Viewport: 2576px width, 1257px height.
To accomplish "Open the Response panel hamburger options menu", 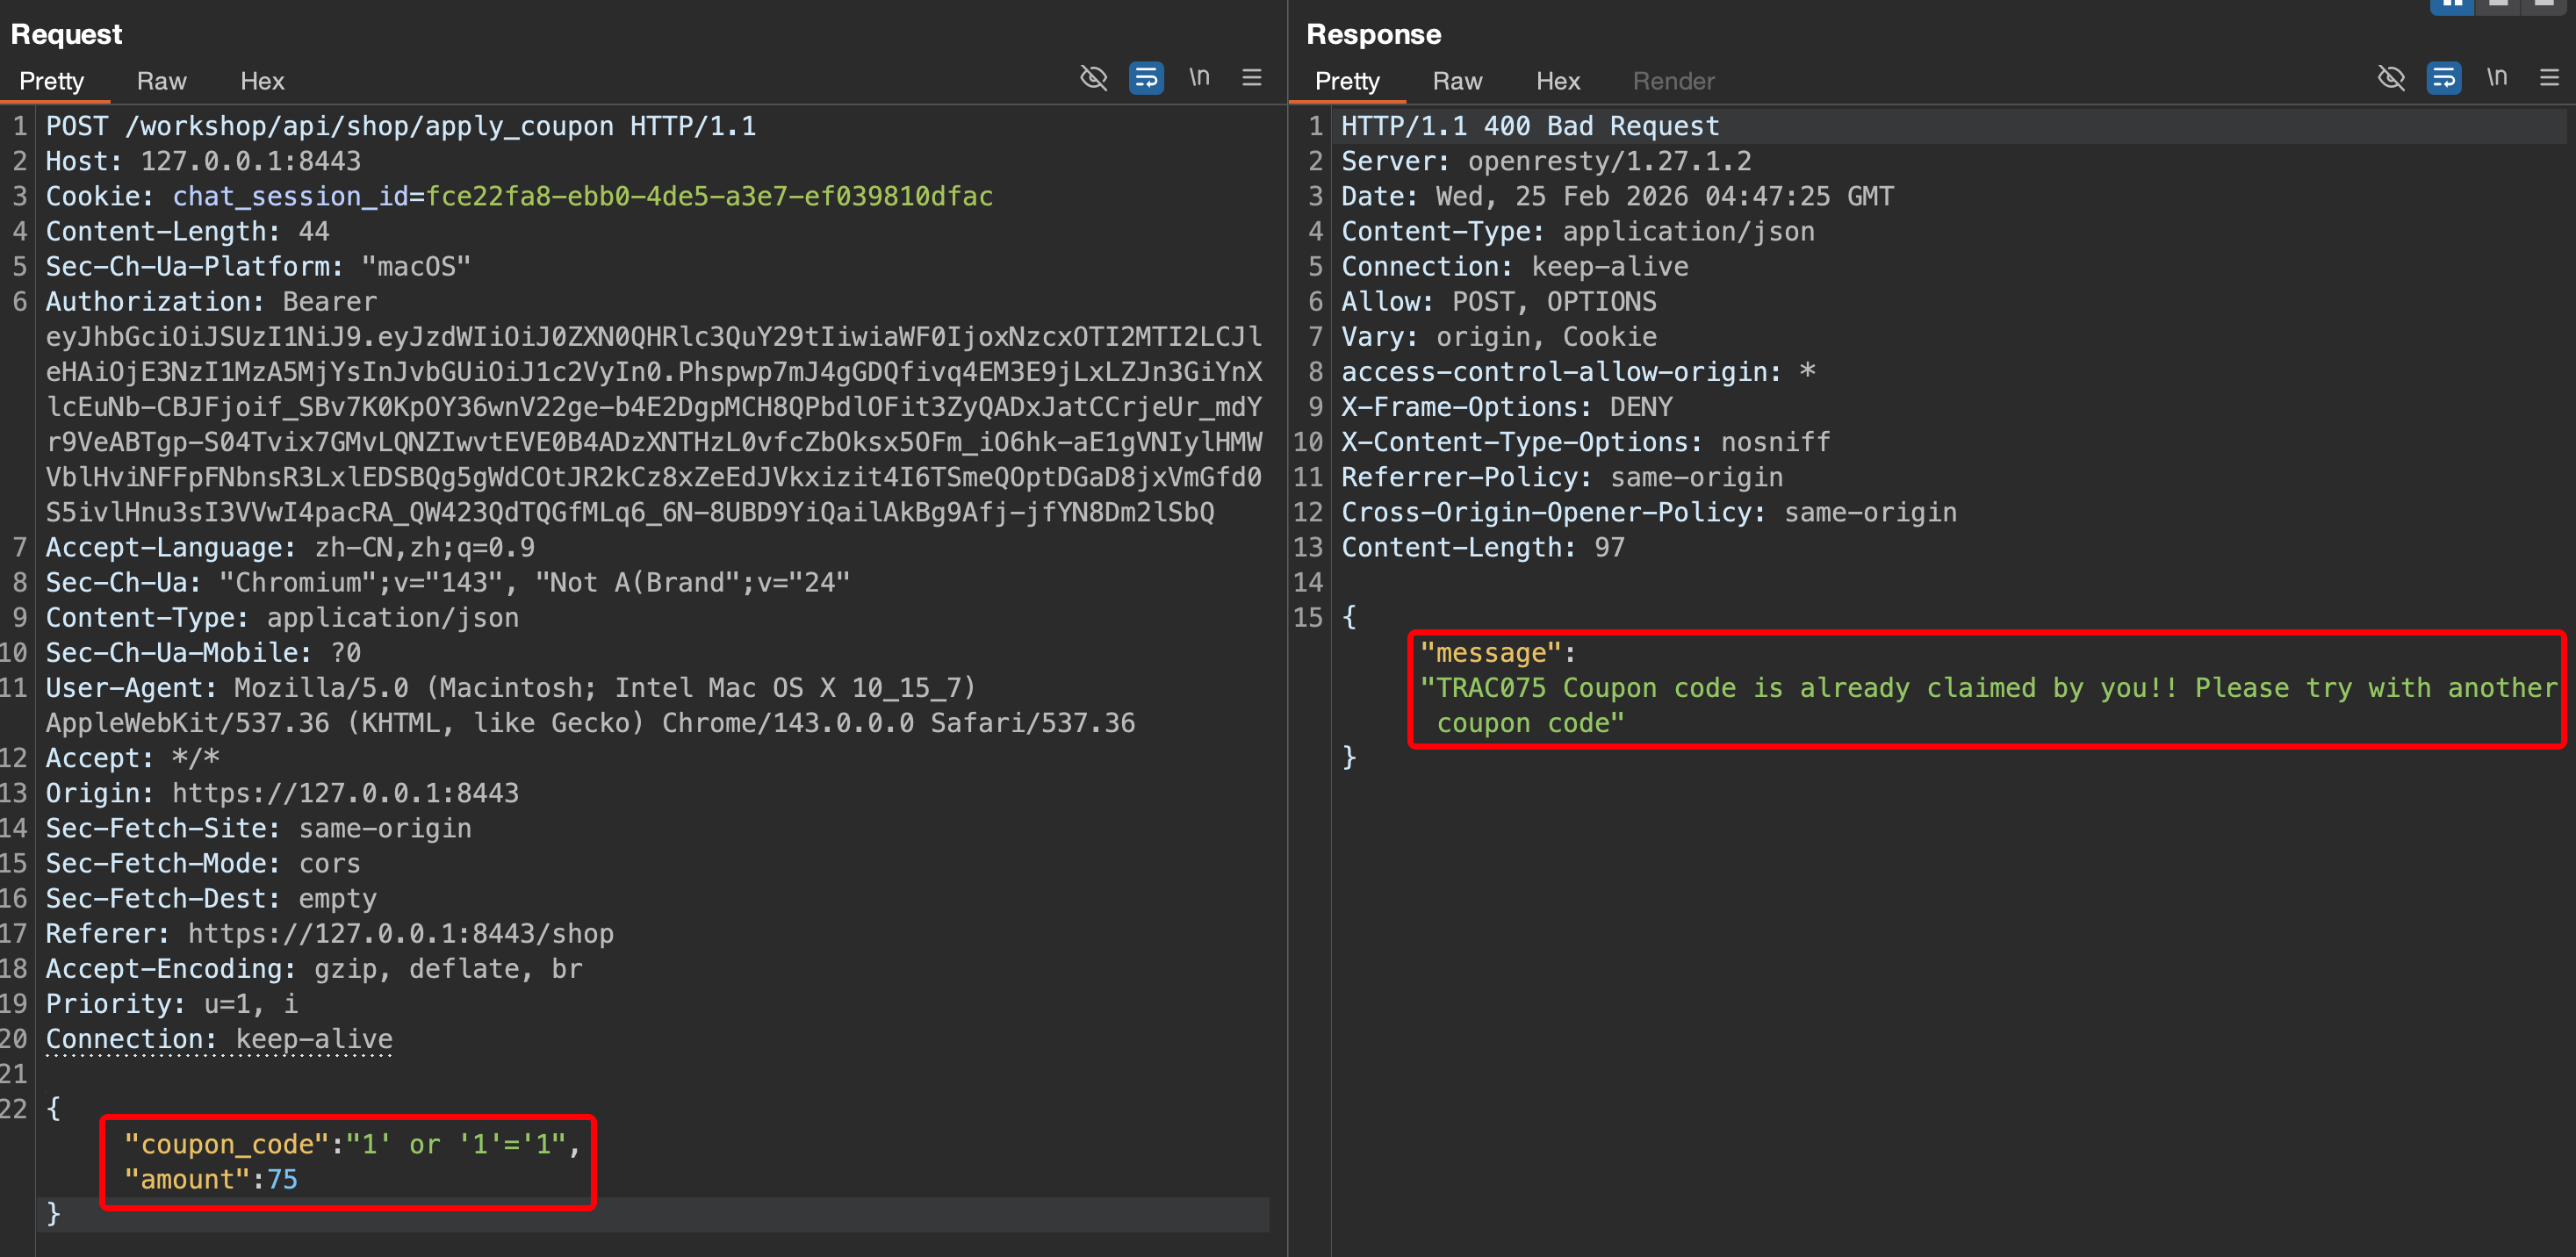I will (2549, 78).
